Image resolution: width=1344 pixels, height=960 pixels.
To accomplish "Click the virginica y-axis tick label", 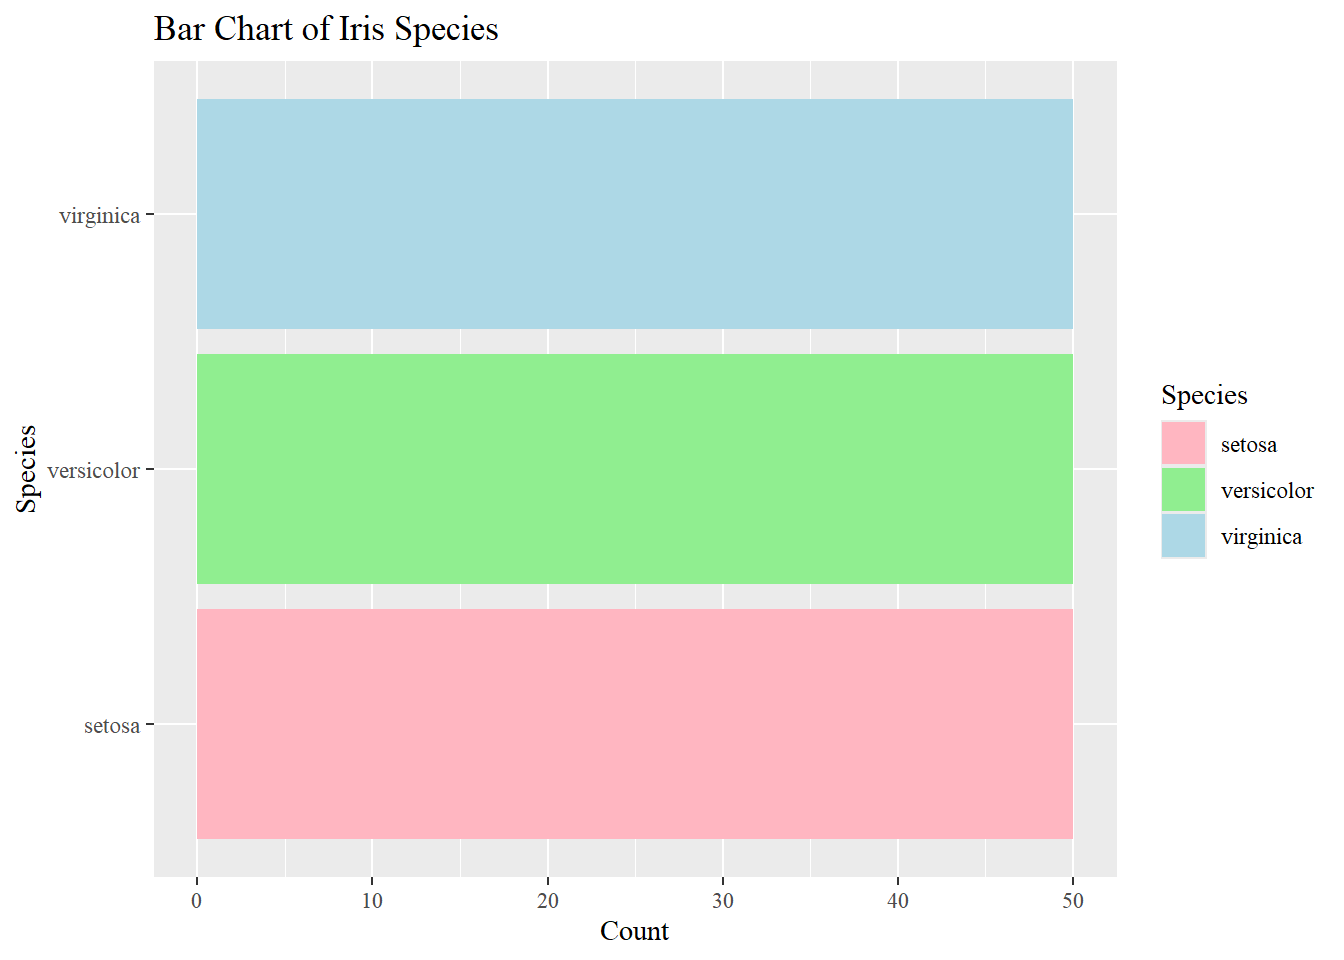I will coord(99,216).
